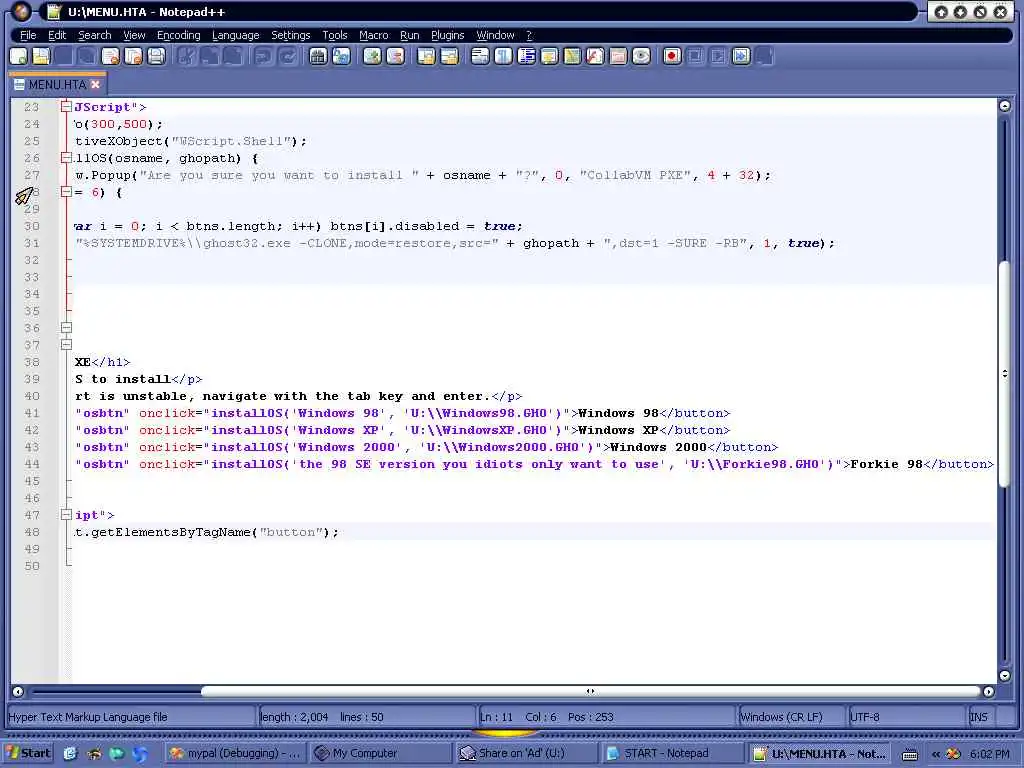Image resolution: width=1024 pixels, height=768 pixels.
Task: Open the Encoding menu
Action: [178, 35]
